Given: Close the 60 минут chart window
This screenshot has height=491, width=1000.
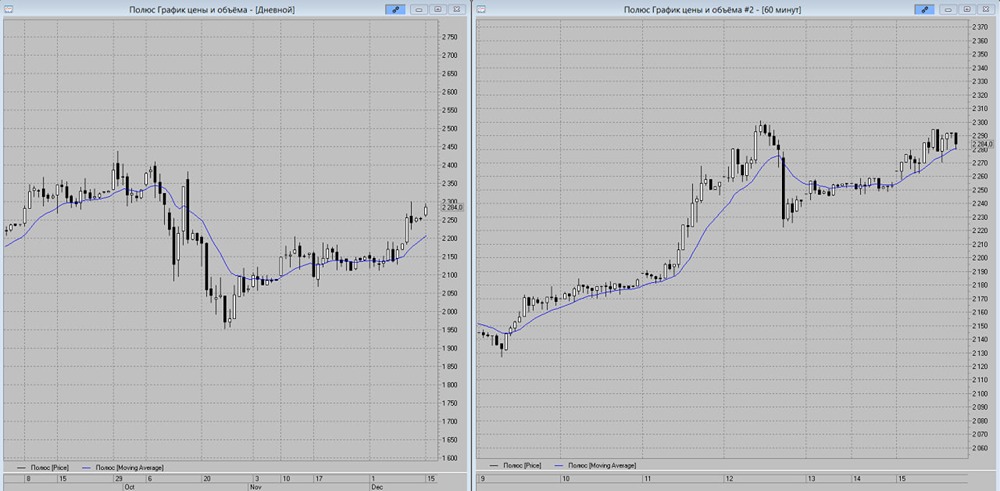Looking at the screenshot, I should click(x=986, y=9).
